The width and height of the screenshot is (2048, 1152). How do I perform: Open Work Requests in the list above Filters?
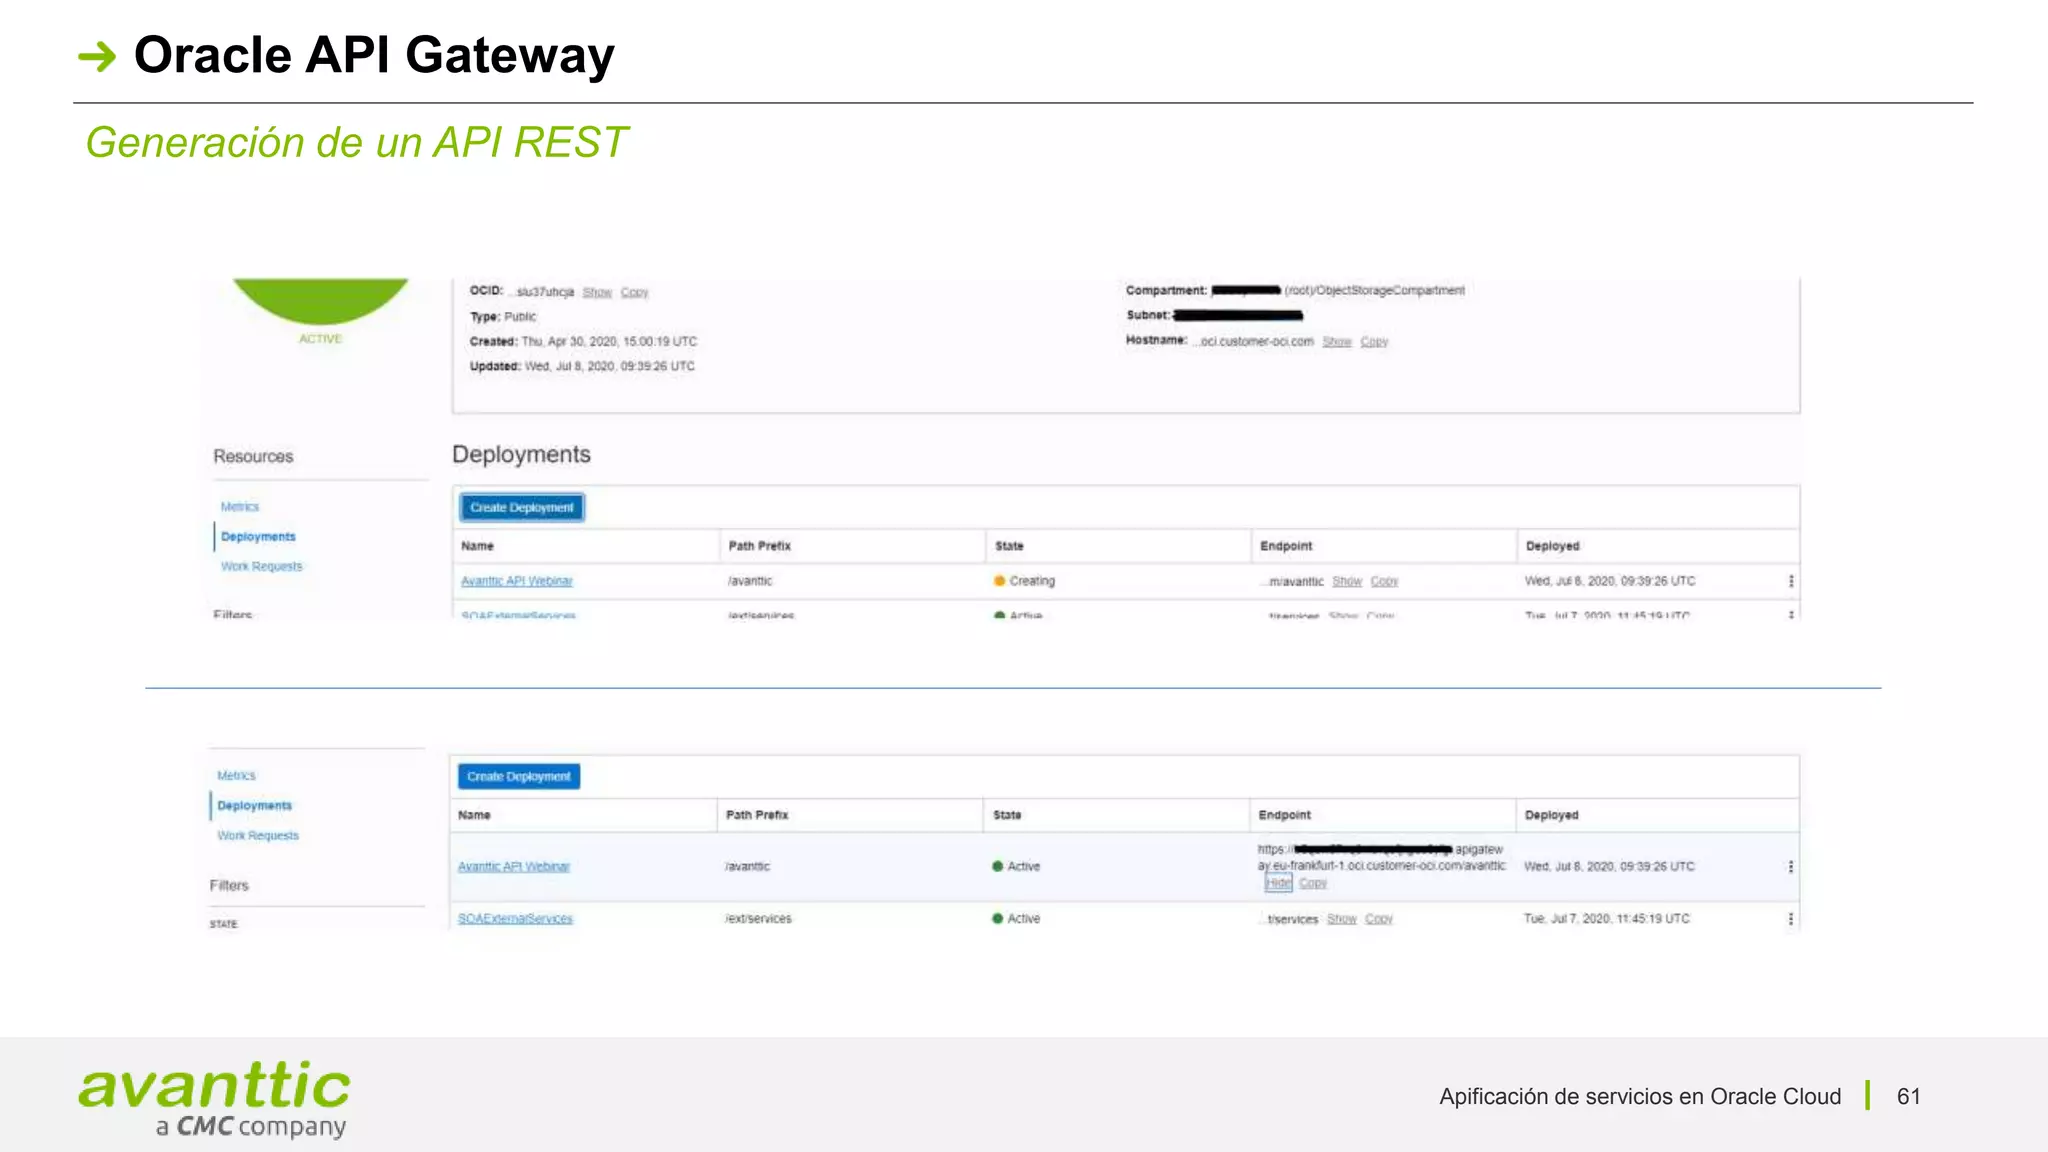click(258, 836)
